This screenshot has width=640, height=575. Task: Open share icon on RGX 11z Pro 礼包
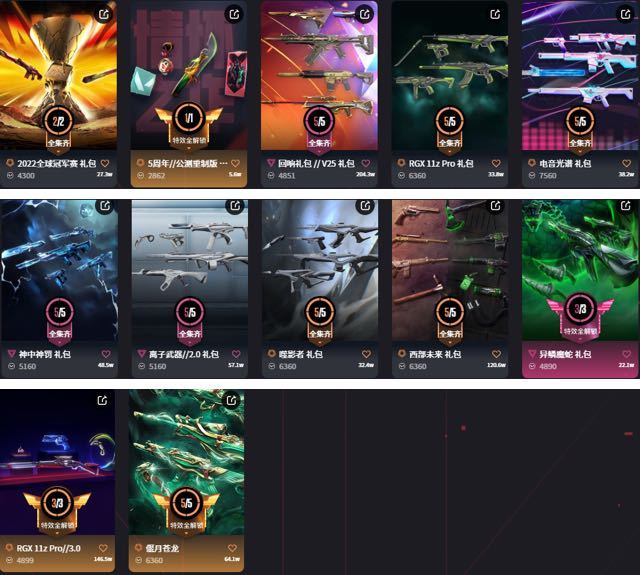pyautogui.click(x=495, y=15)
